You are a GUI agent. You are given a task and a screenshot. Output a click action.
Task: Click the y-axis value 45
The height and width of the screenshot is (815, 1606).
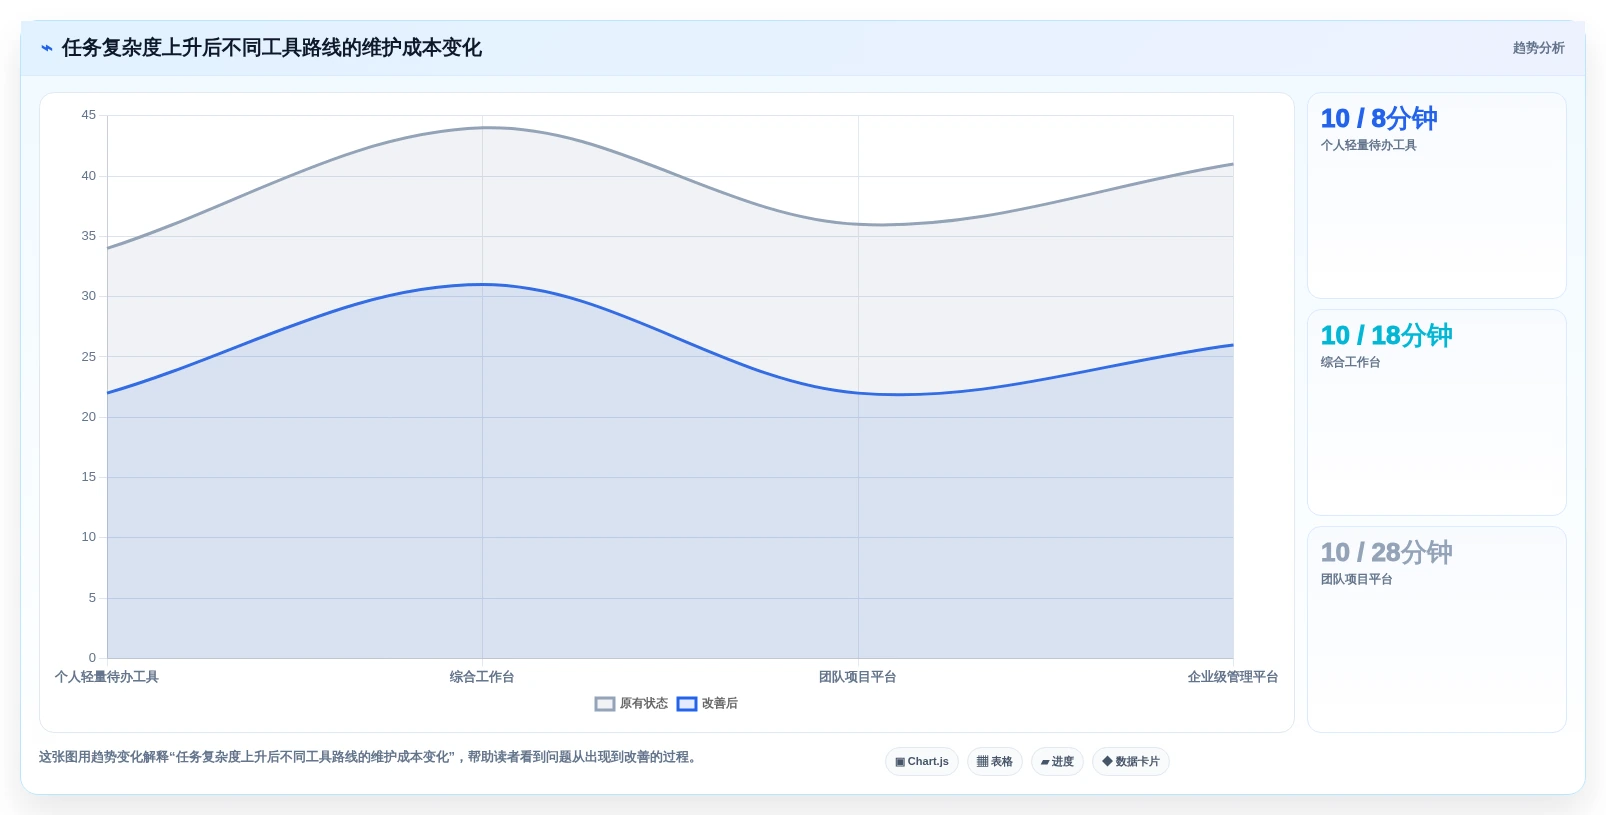coord(89,115)
